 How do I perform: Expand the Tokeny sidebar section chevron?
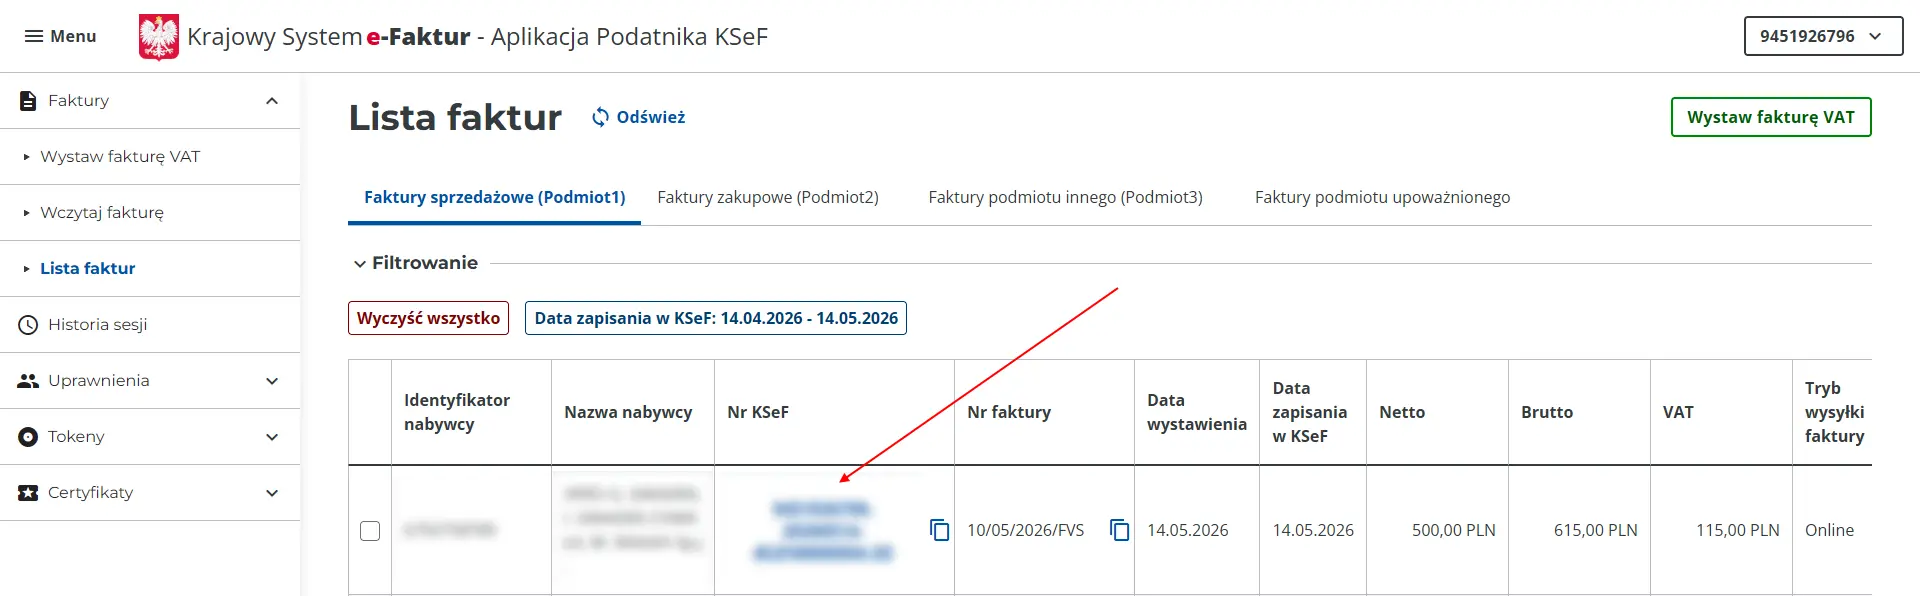tap(272, 437)
